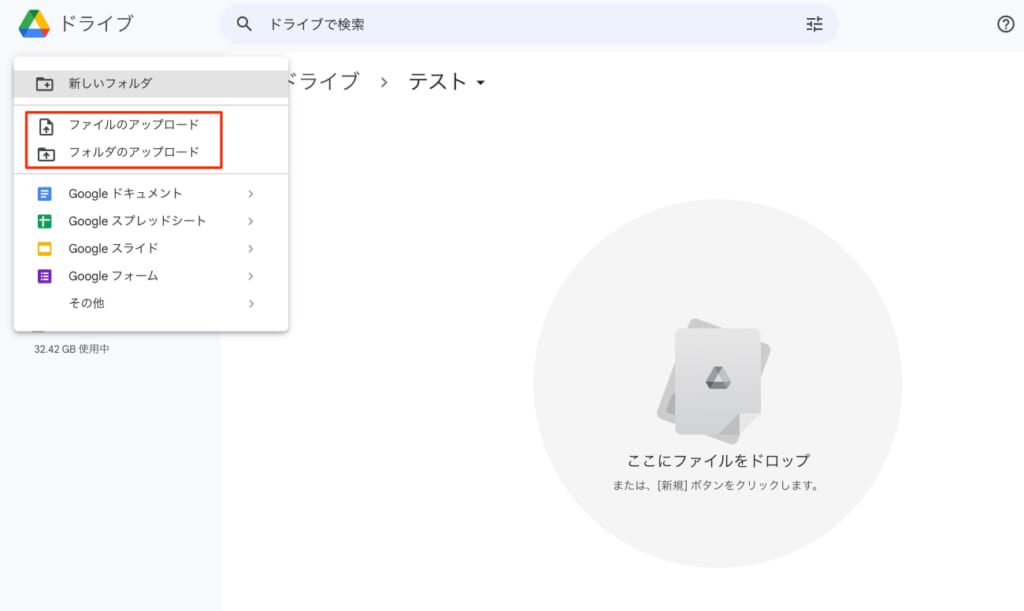The image size is (1024, 611).
Task: Open the search options filter icon
Action: click(x=814, y=24)
